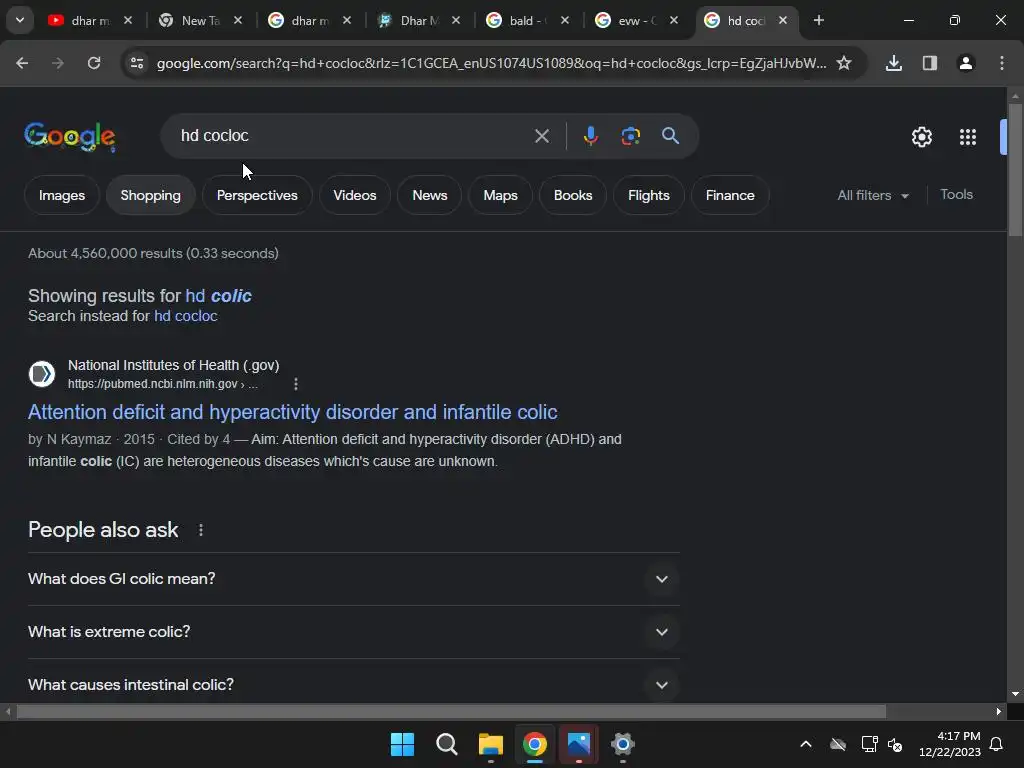Close the "hd cocl" tab
Viewport: 1024px width, 768px height.
click(x=783, y=20)
